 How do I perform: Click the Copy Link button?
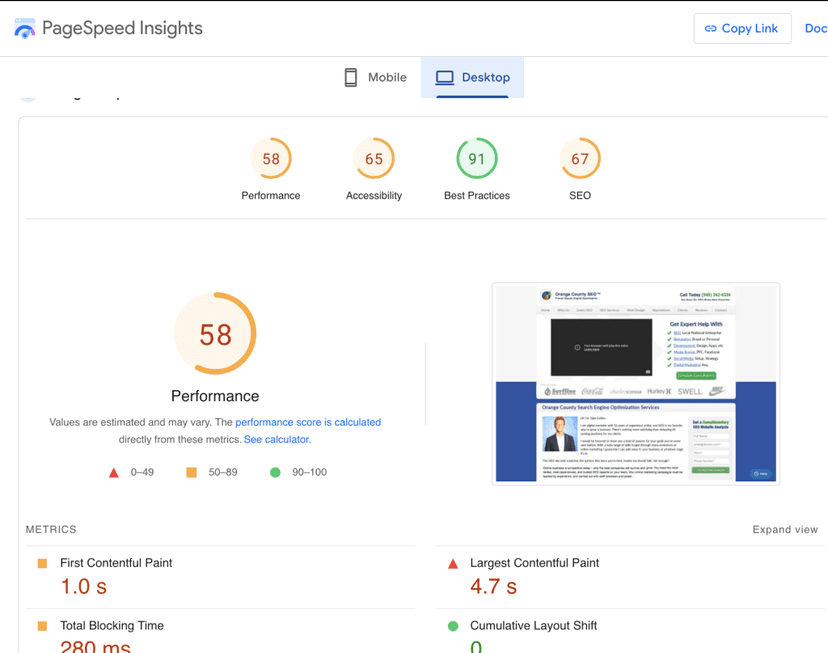point(742,28)
